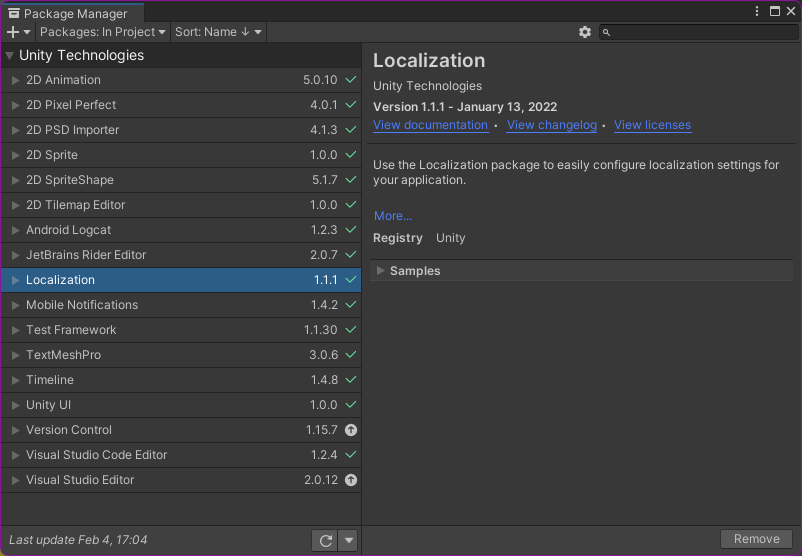Click the version 2.0.12 value

click(x=321, y=480)
